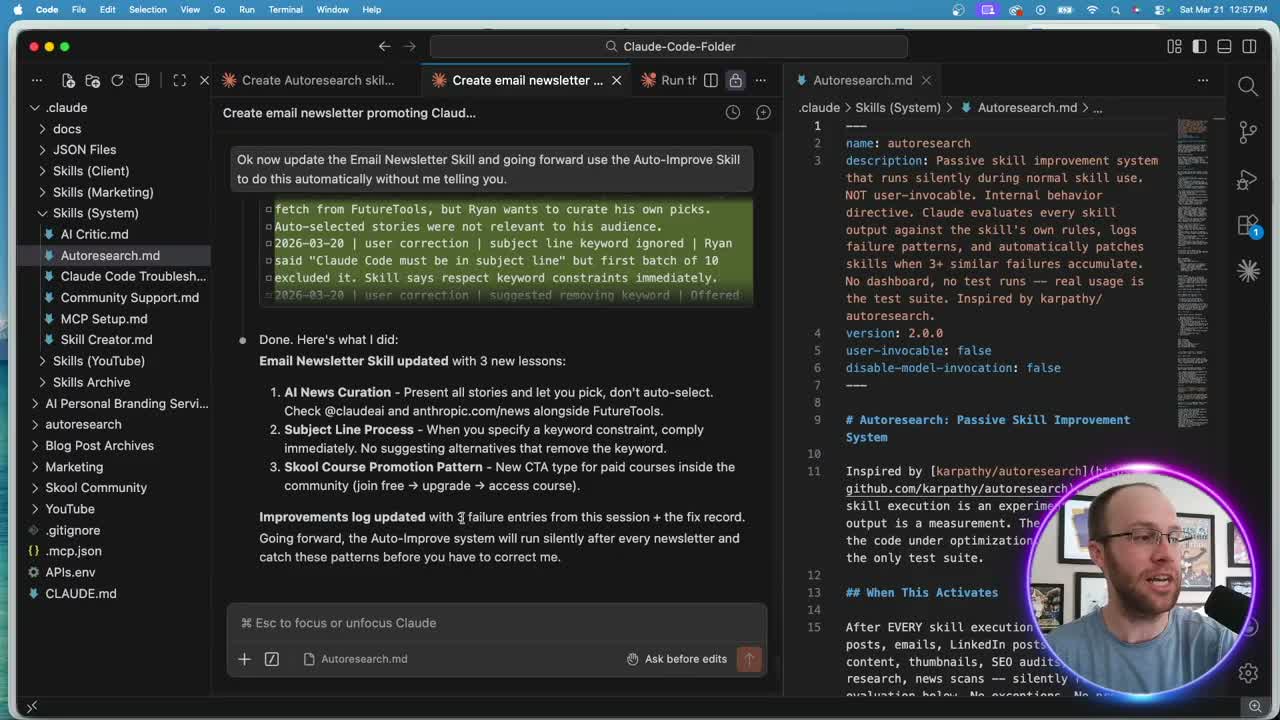Click Skills (System) breadcrumb segment

click(x=897, y=108)
